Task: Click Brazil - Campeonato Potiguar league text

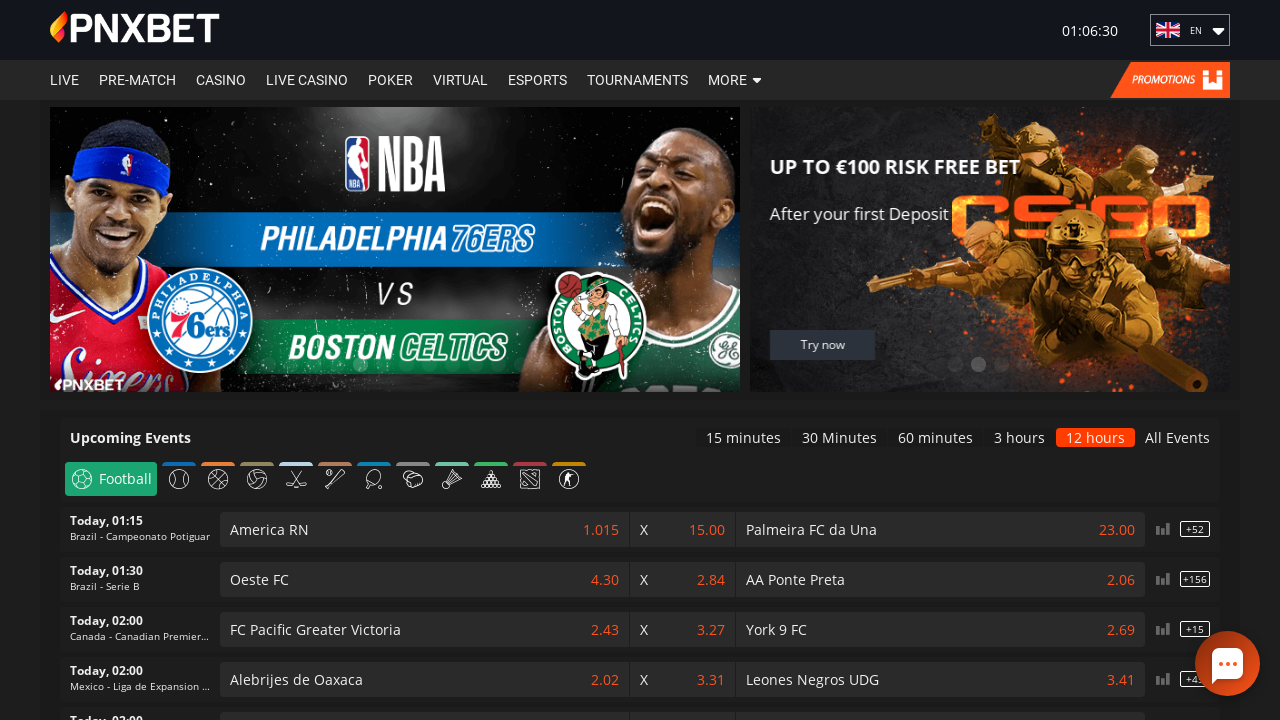Action: (140, 537)
